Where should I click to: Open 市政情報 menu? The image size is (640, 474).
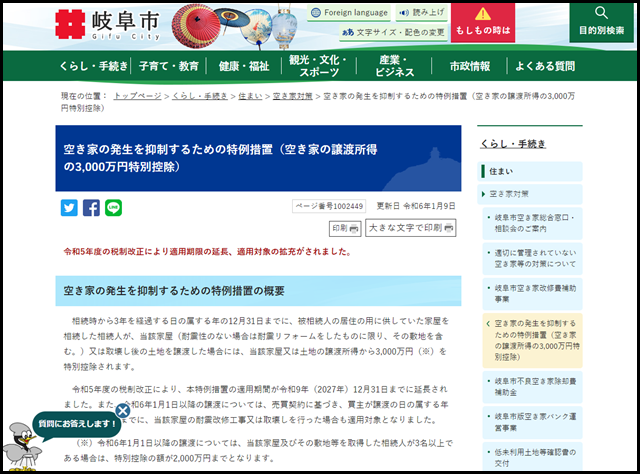point(469,66)
